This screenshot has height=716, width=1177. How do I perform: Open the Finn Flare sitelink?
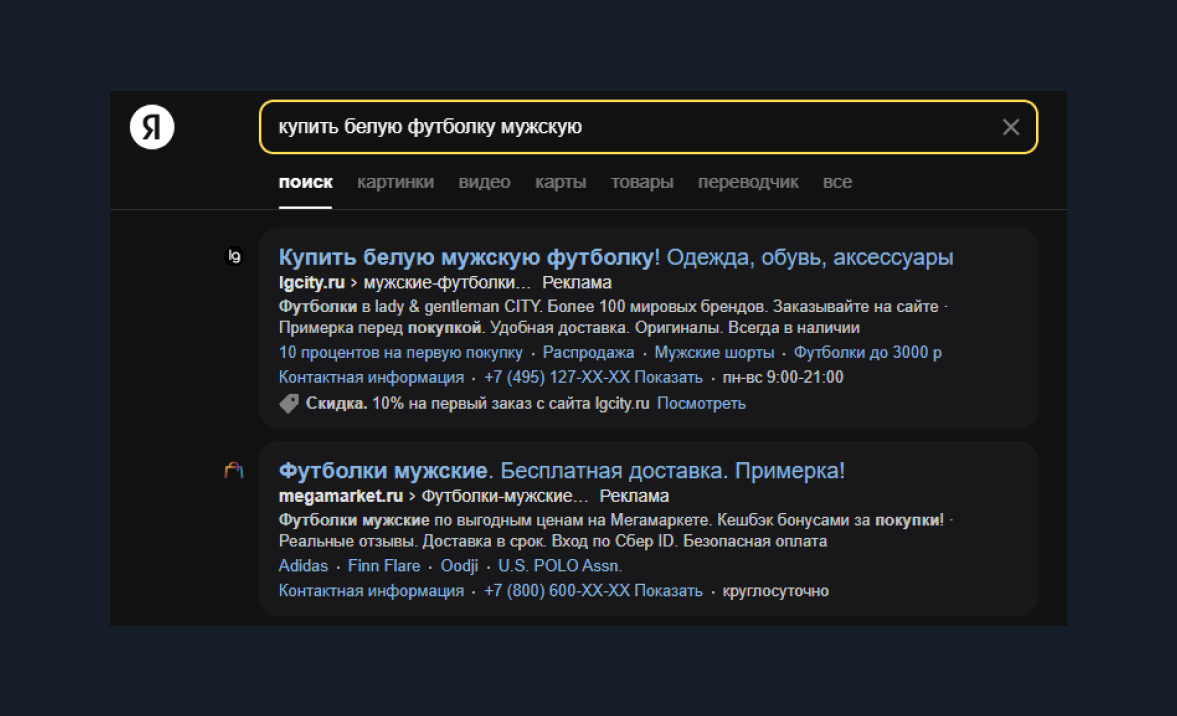(384, 566)
